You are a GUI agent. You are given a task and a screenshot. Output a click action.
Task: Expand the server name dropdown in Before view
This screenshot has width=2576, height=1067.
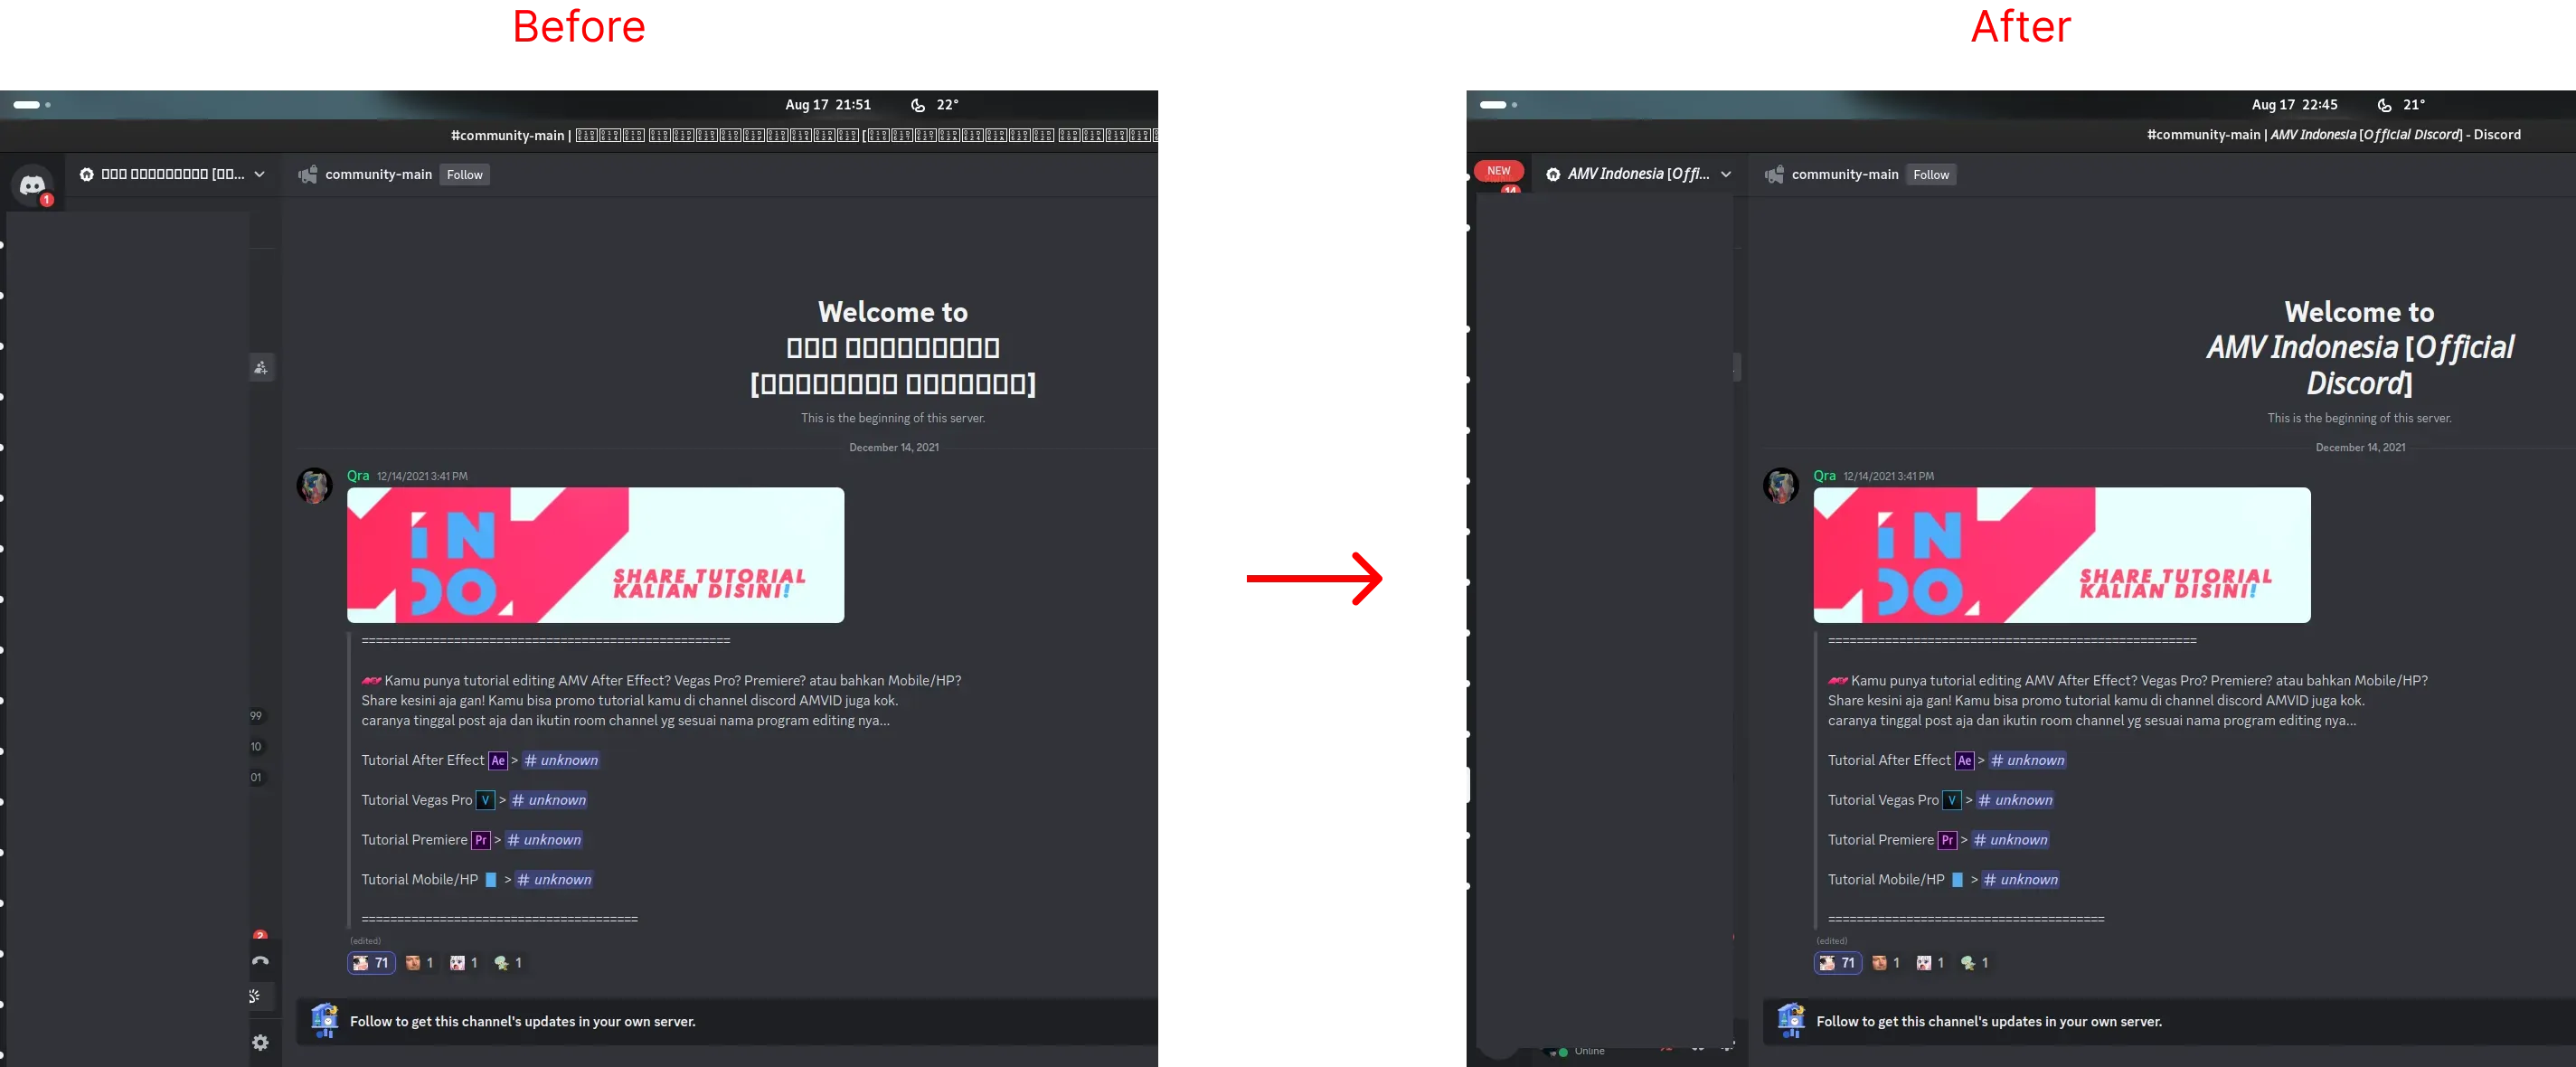pos(259,174)
